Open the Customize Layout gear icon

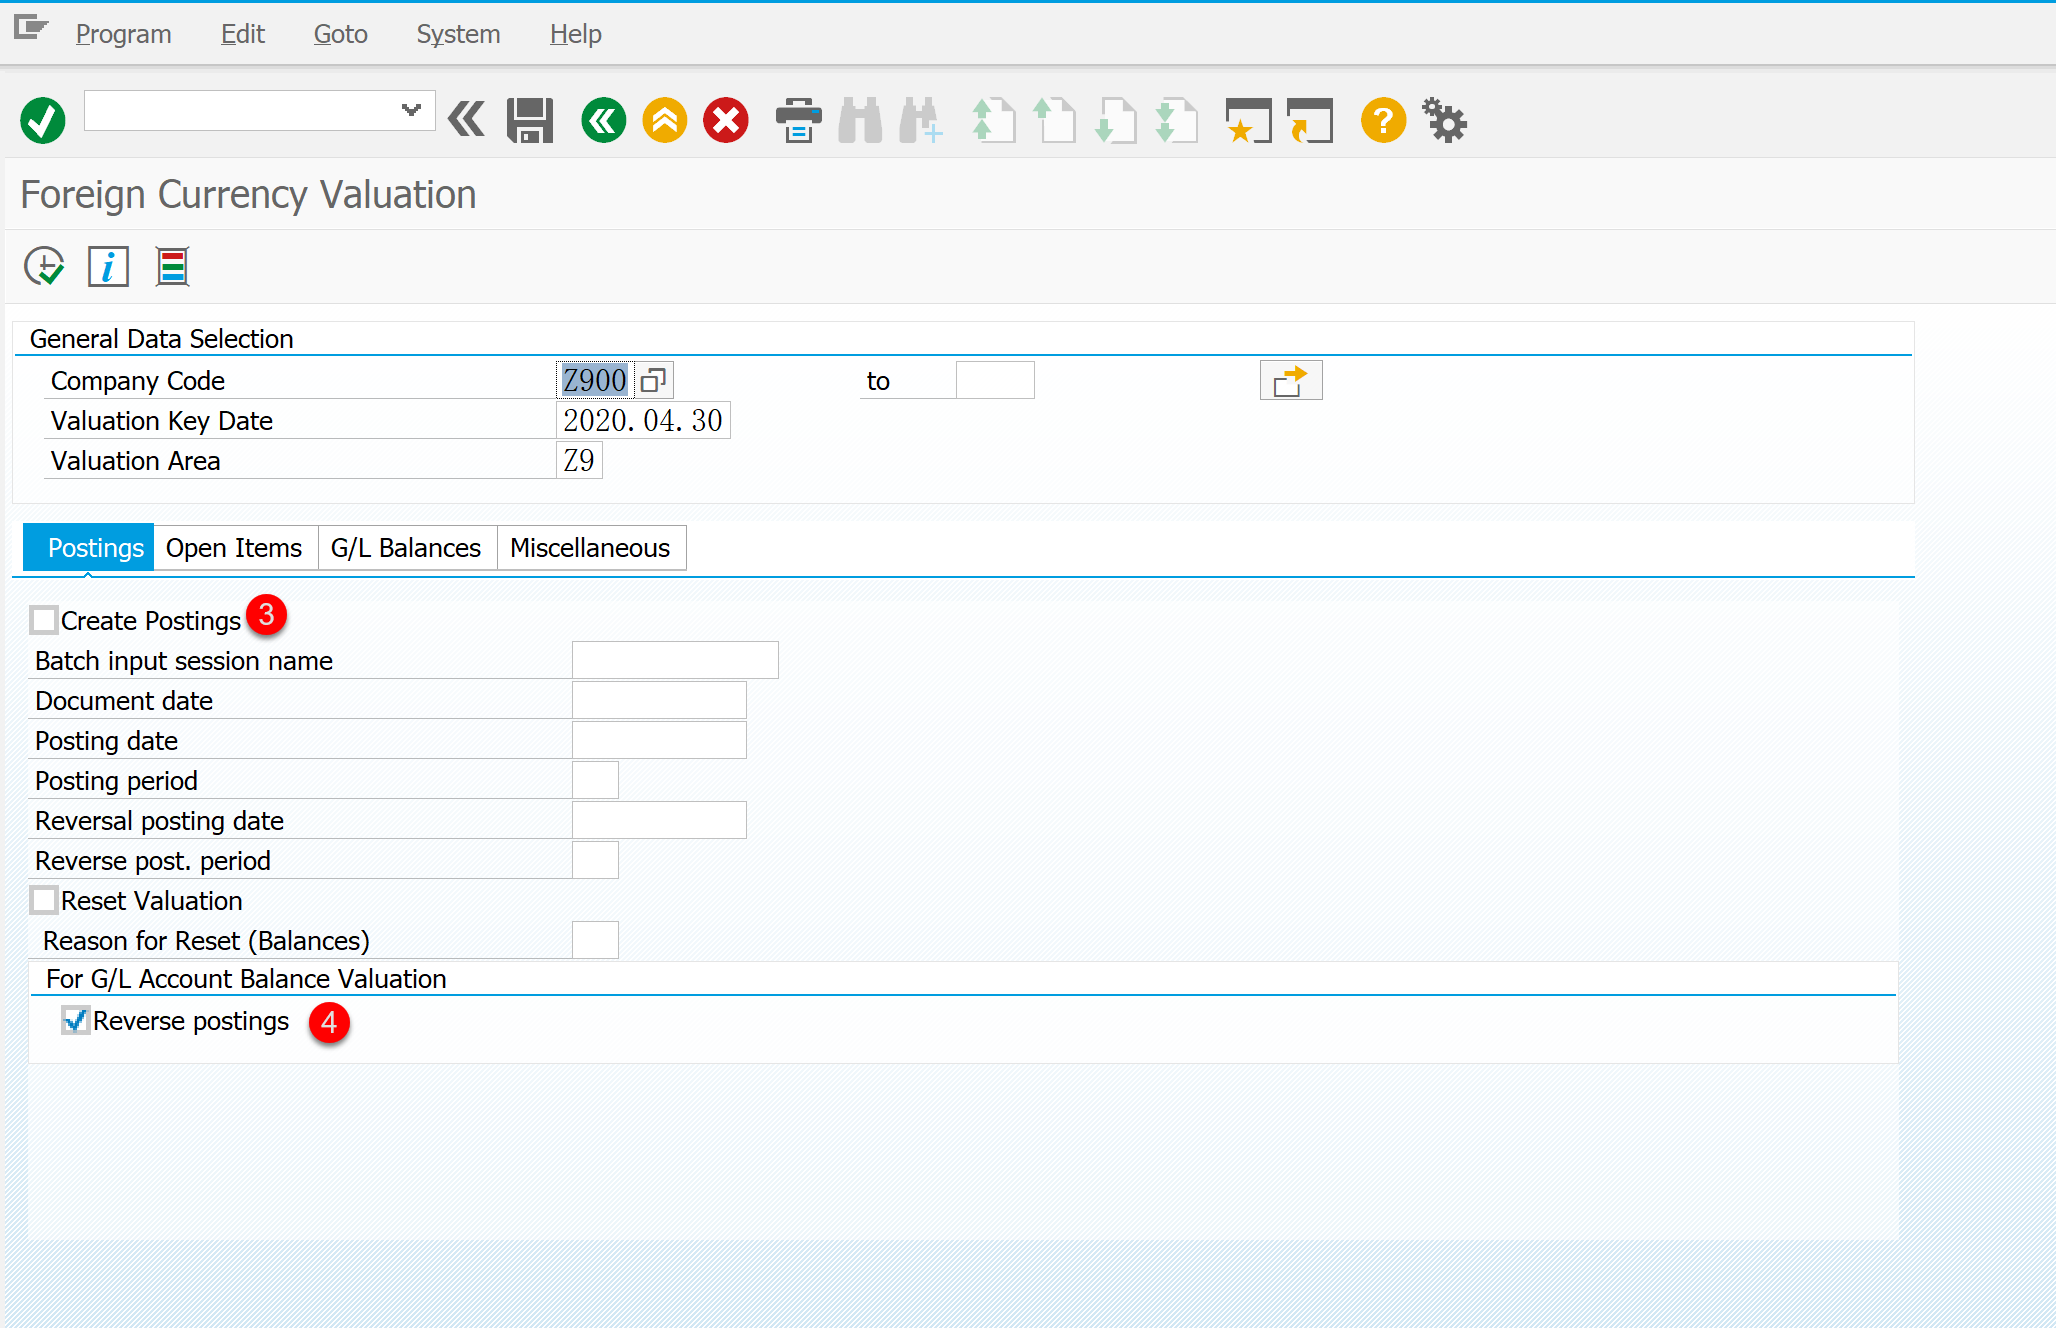coord(1444,121)
